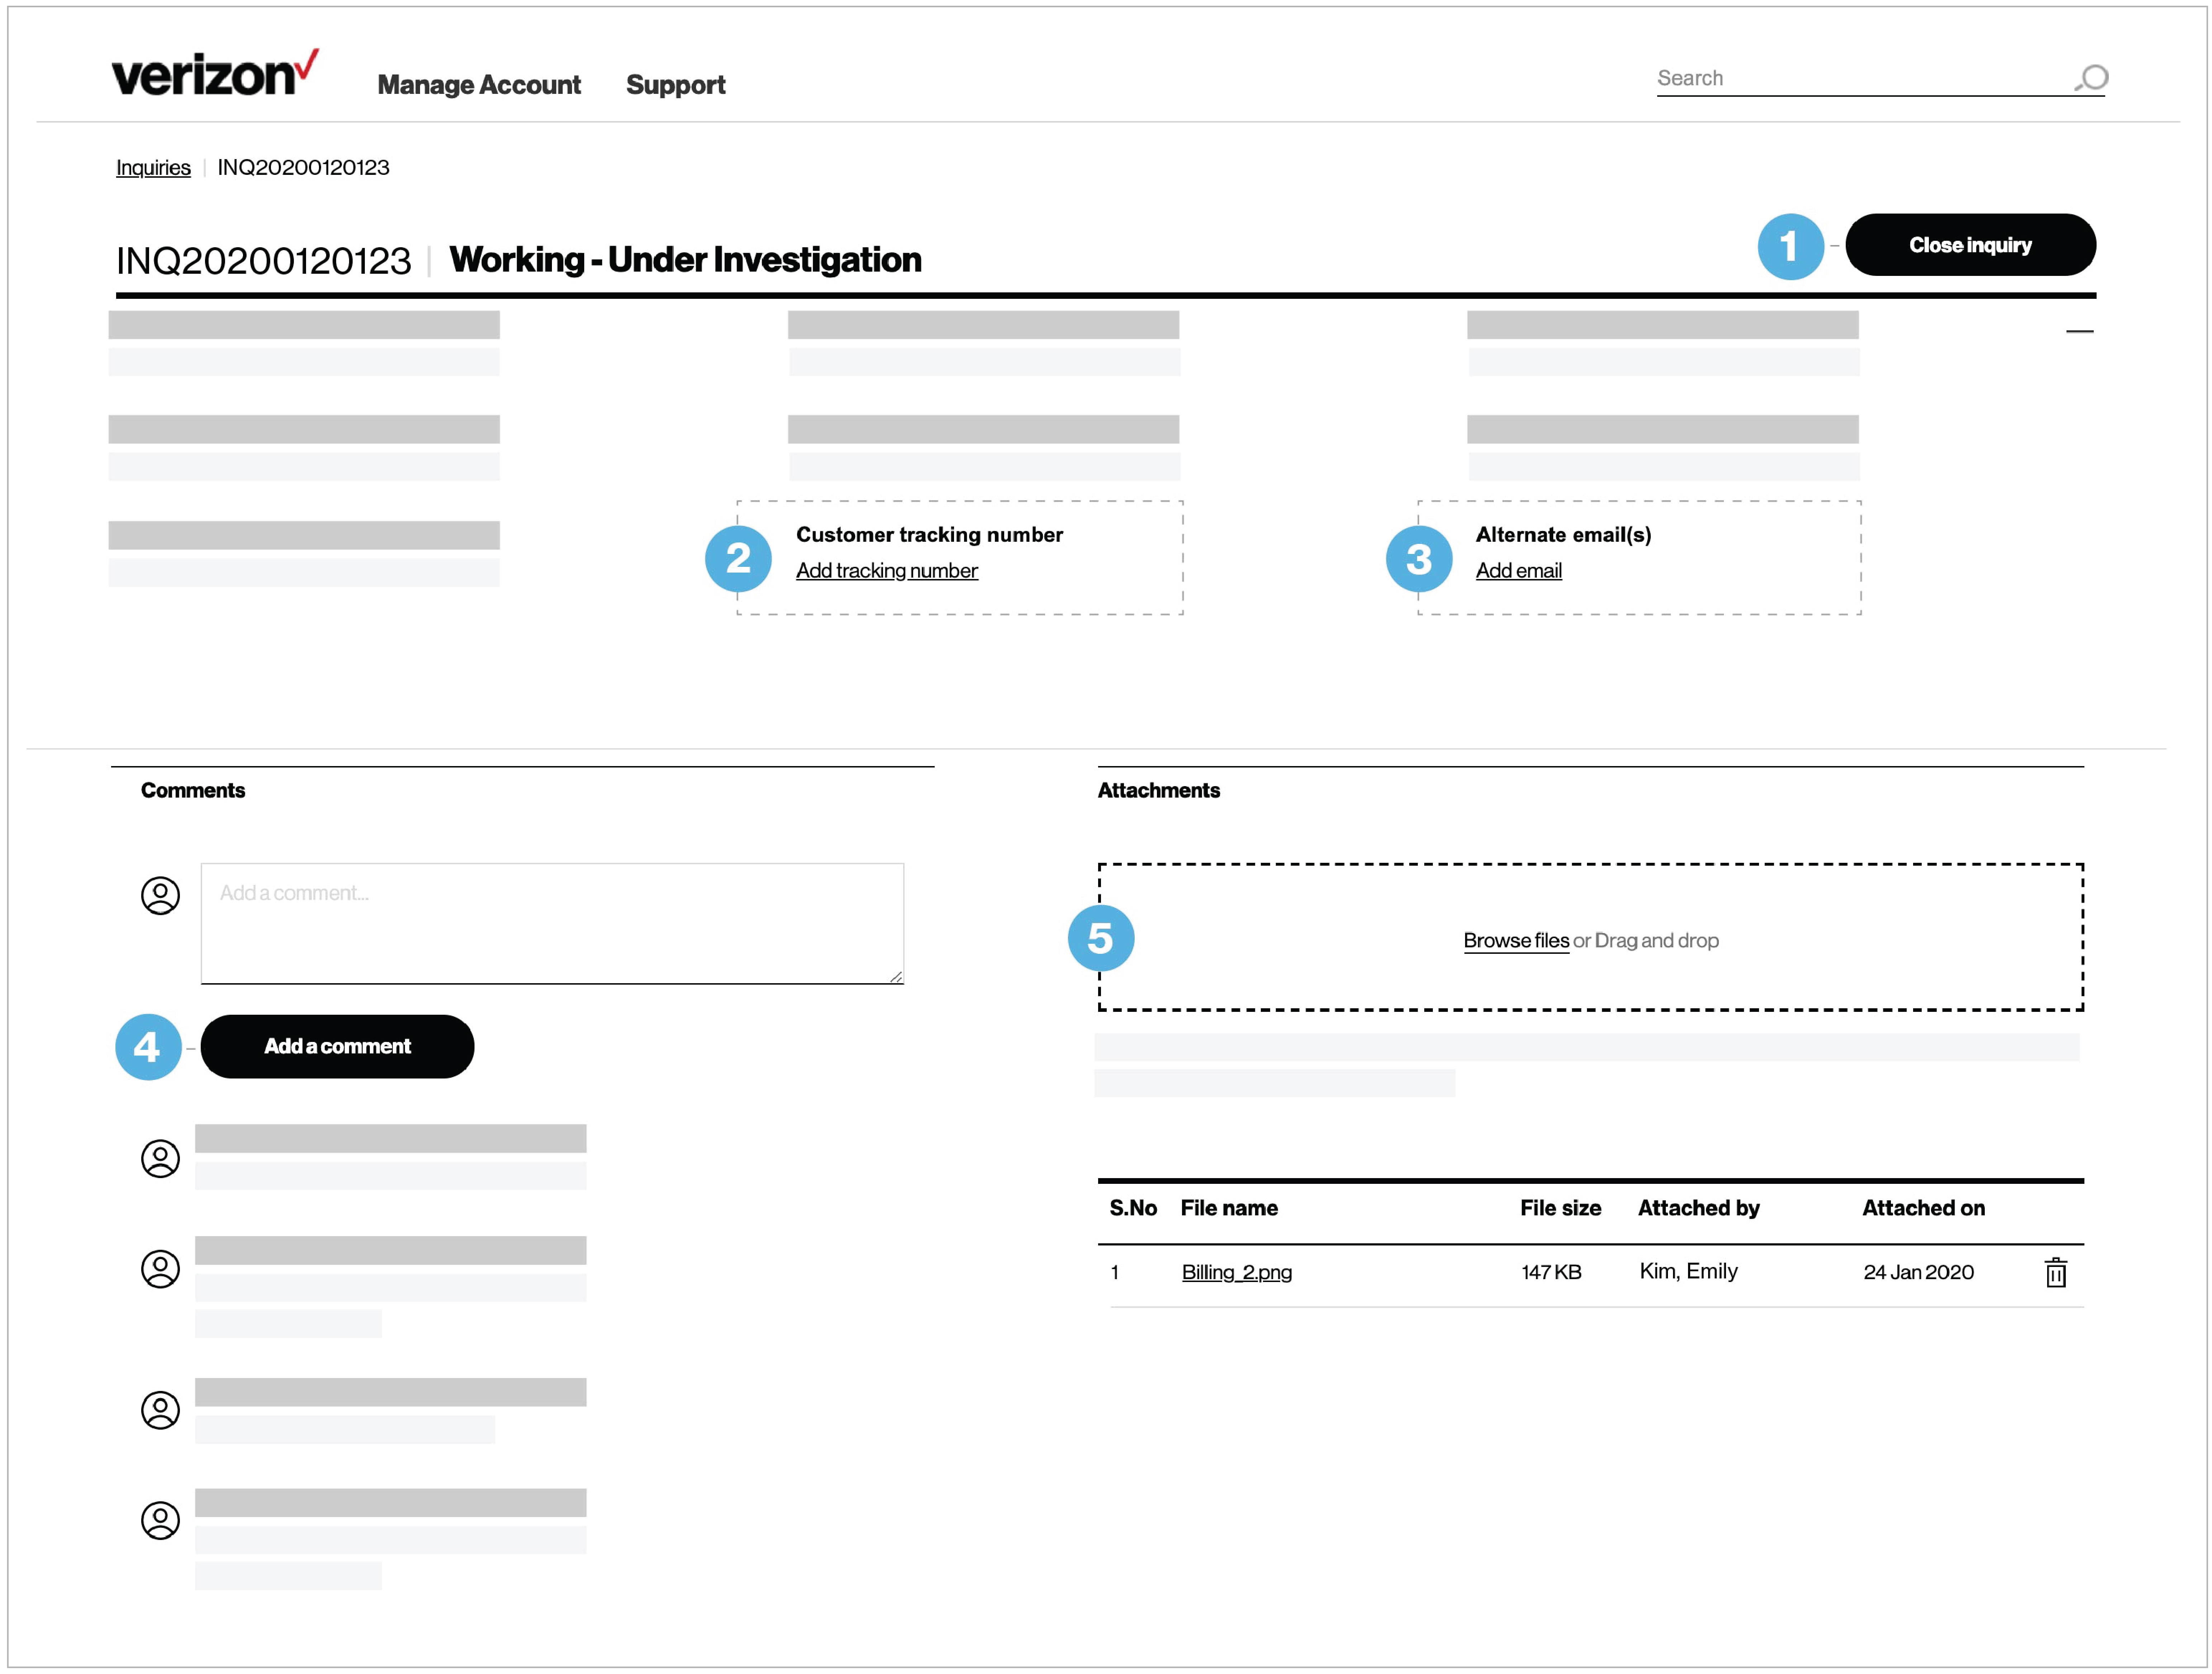2212x1674 pixels.
Task: Click the blue step 1 marker
Action: tap(1790, 247)
